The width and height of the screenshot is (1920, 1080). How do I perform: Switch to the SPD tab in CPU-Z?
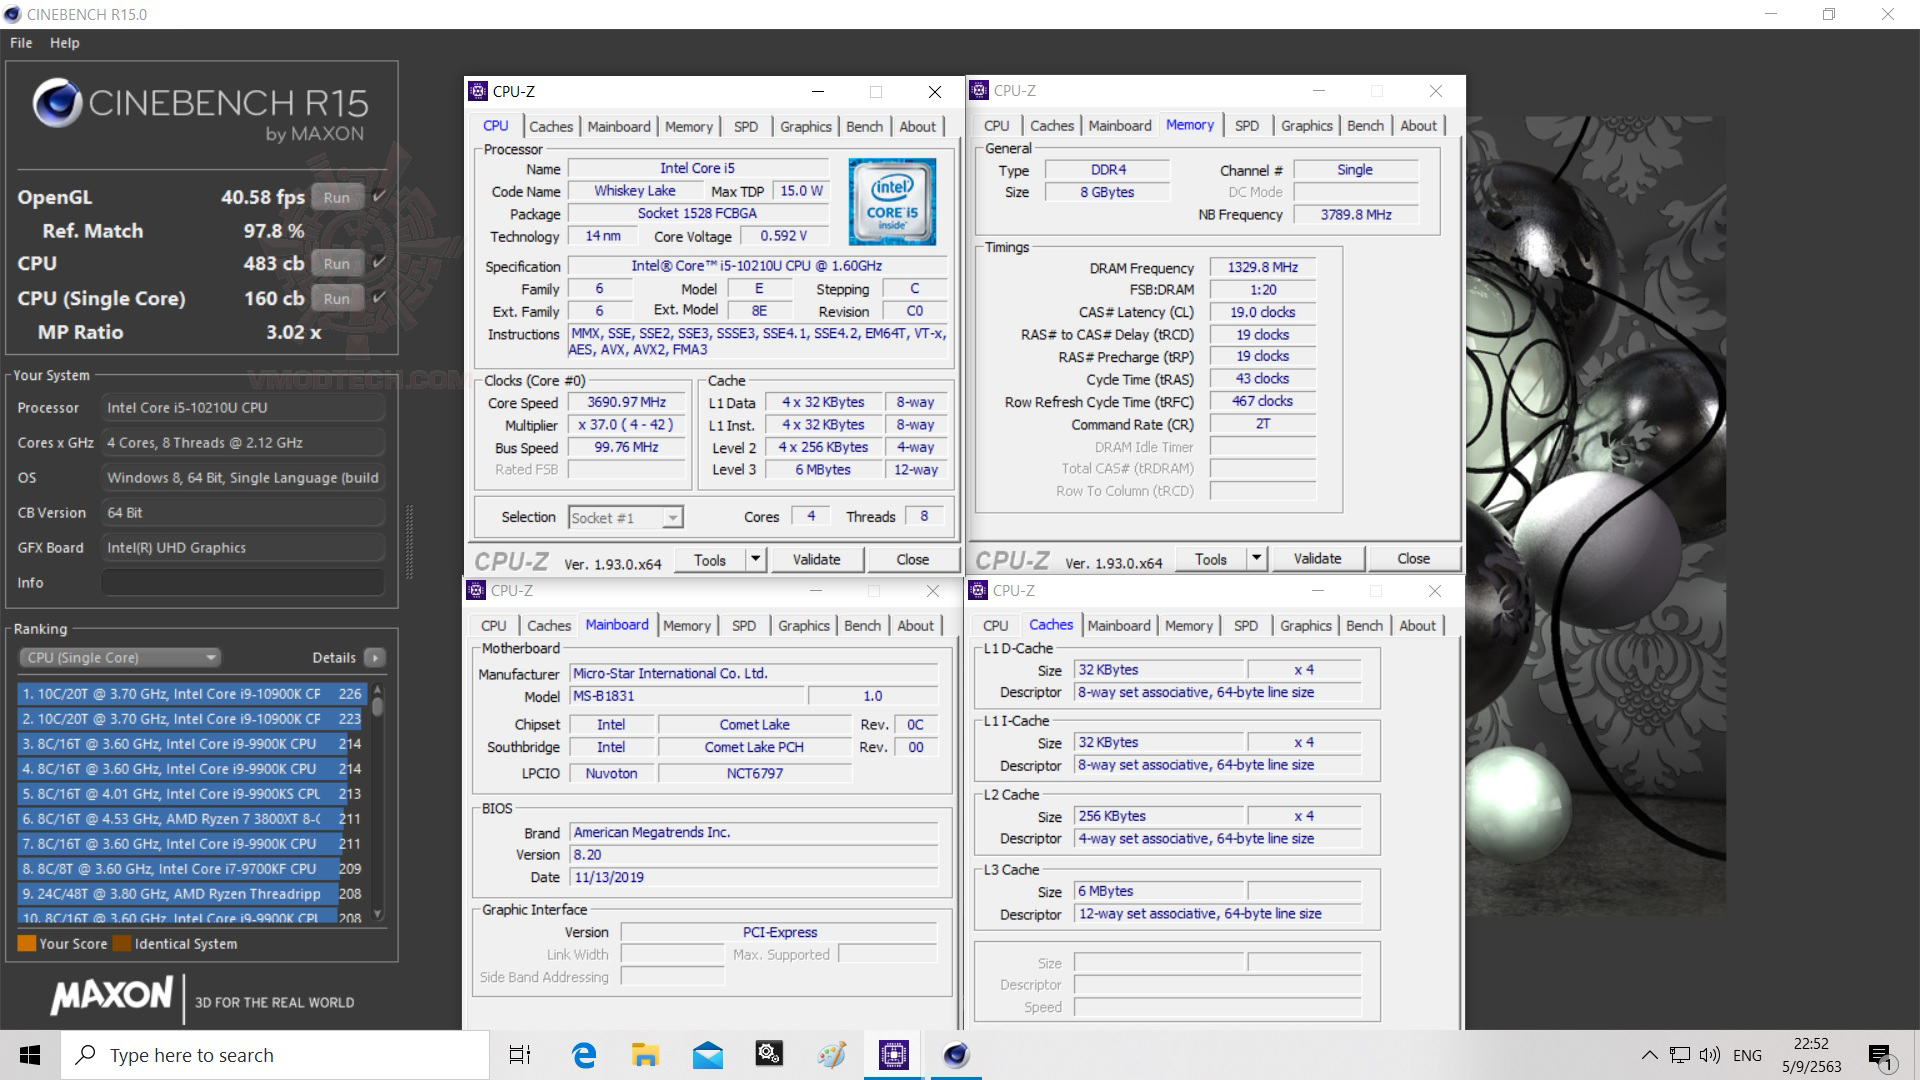[x=745, y=126]
